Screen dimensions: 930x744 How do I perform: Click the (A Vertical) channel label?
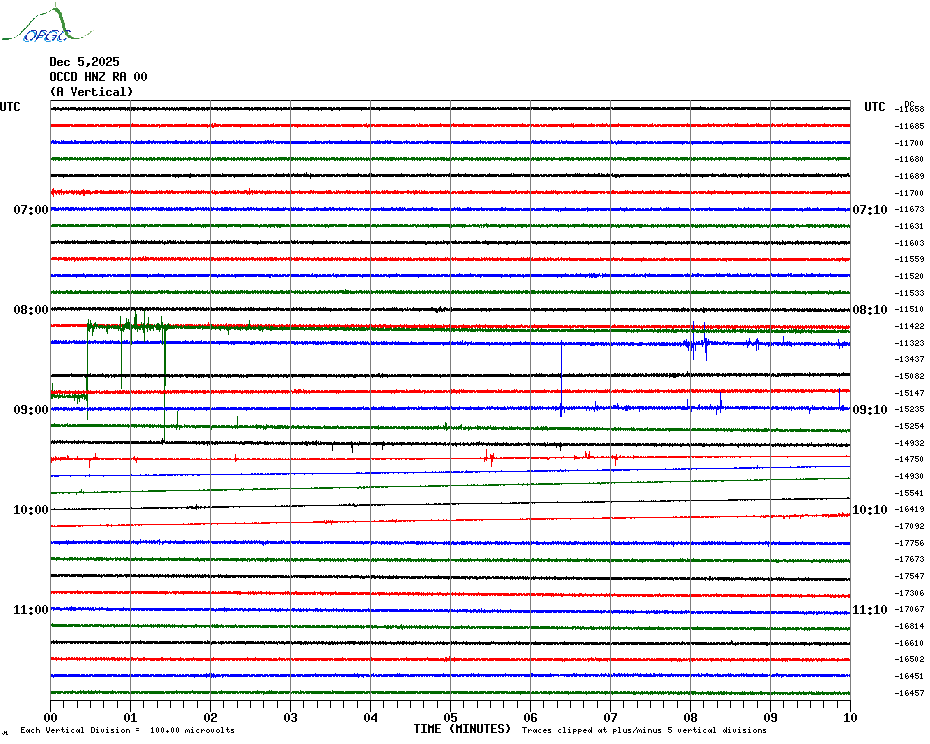[91, 92]
